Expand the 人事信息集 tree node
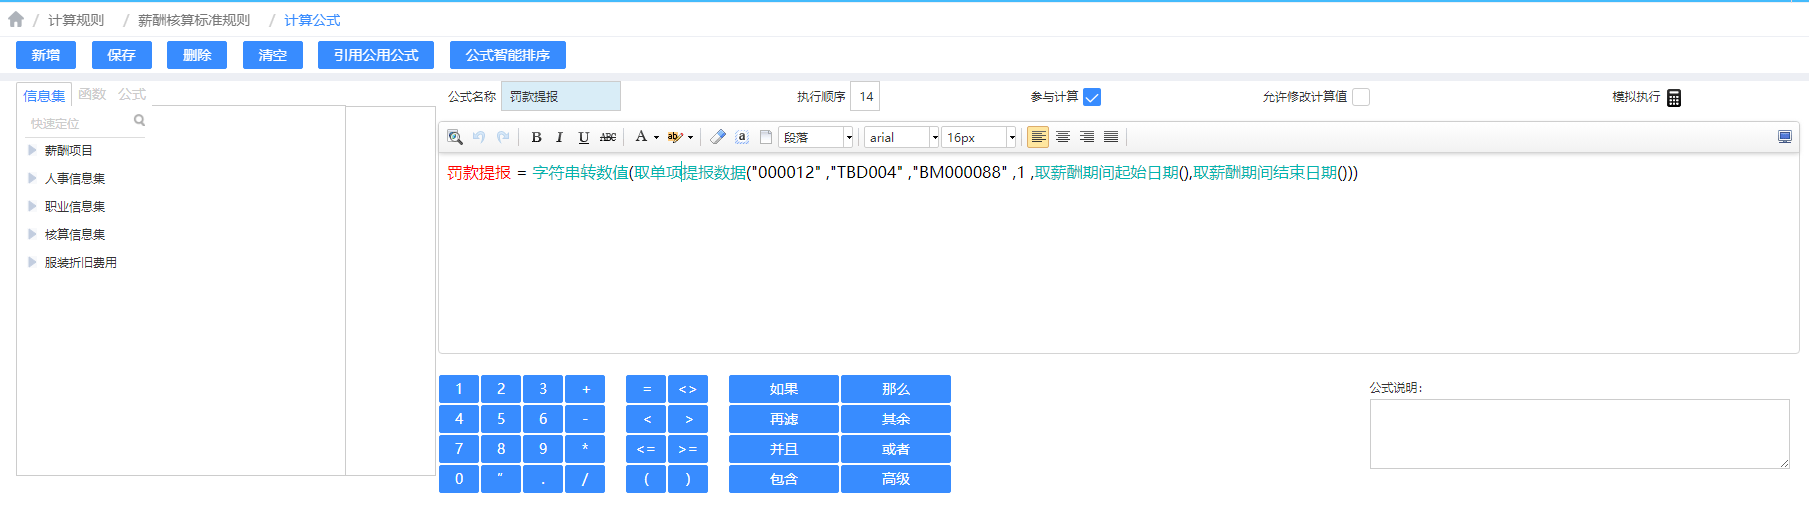Screen dimensions: 1809x509 [x=32, y=178]
